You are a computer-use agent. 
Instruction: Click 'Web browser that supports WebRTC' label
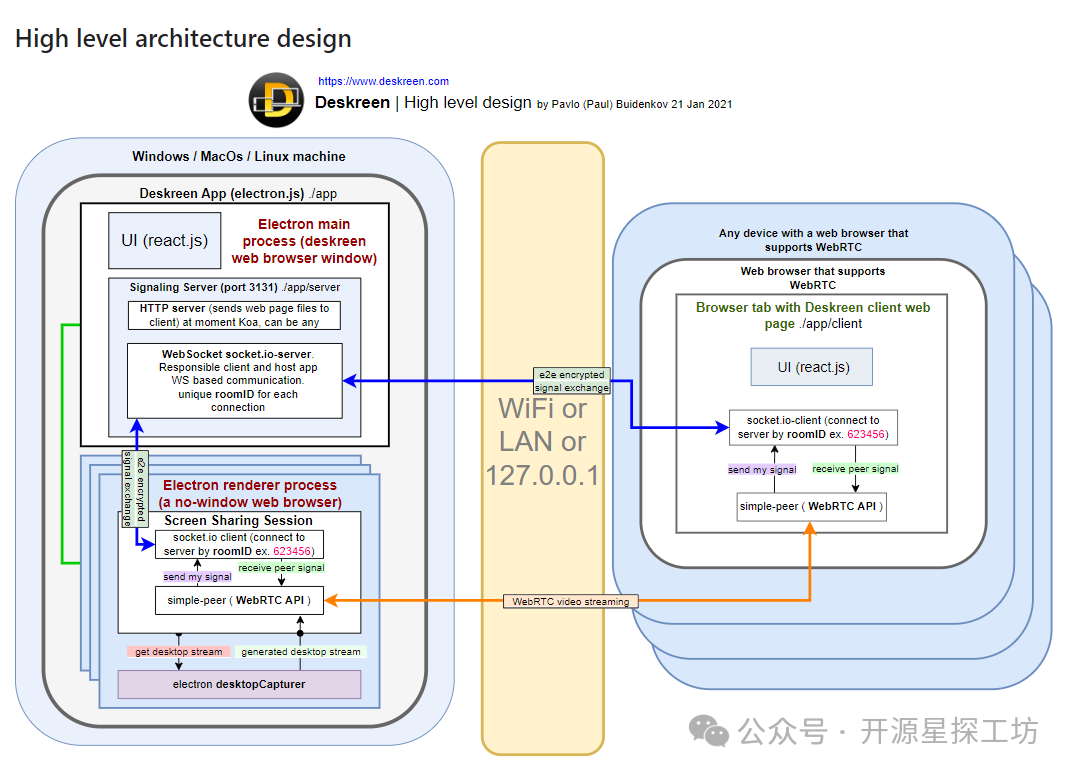pos(813,278)
